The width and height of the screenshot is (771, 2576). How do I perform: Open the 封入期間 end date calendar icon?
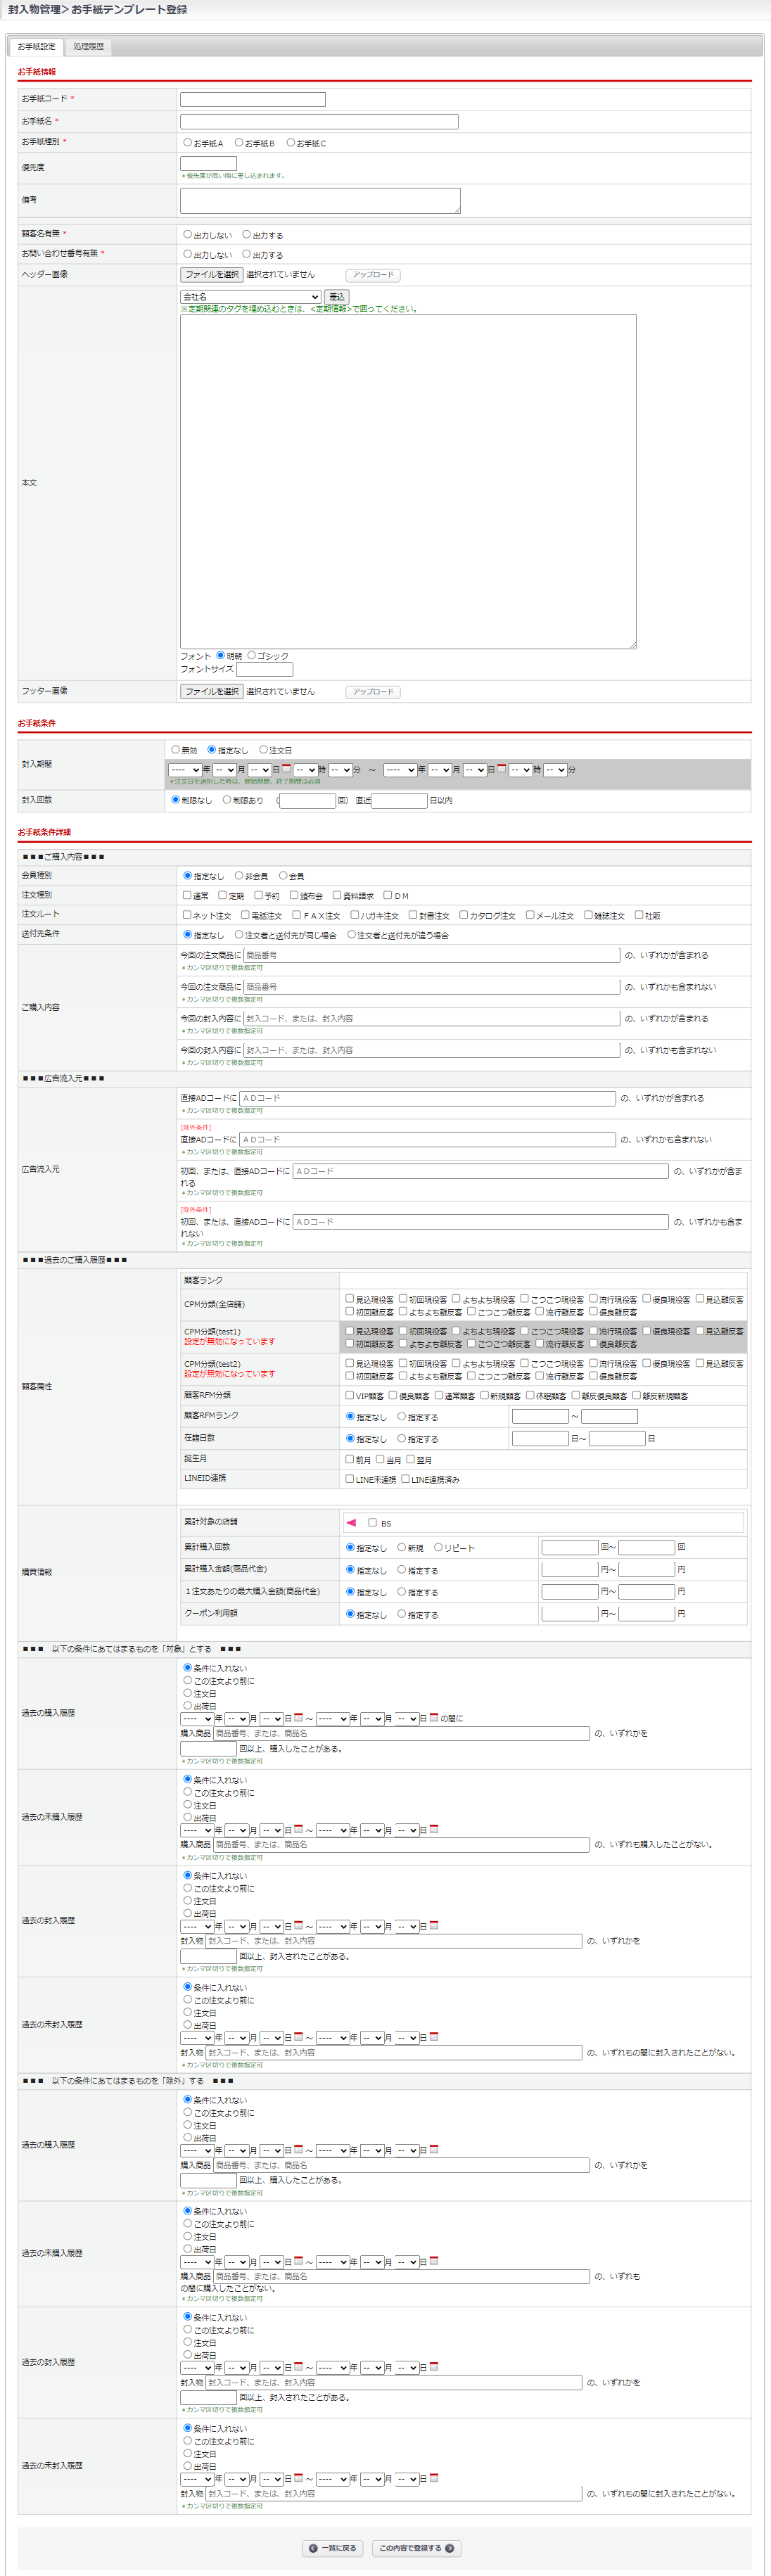[x=501, y=769]
